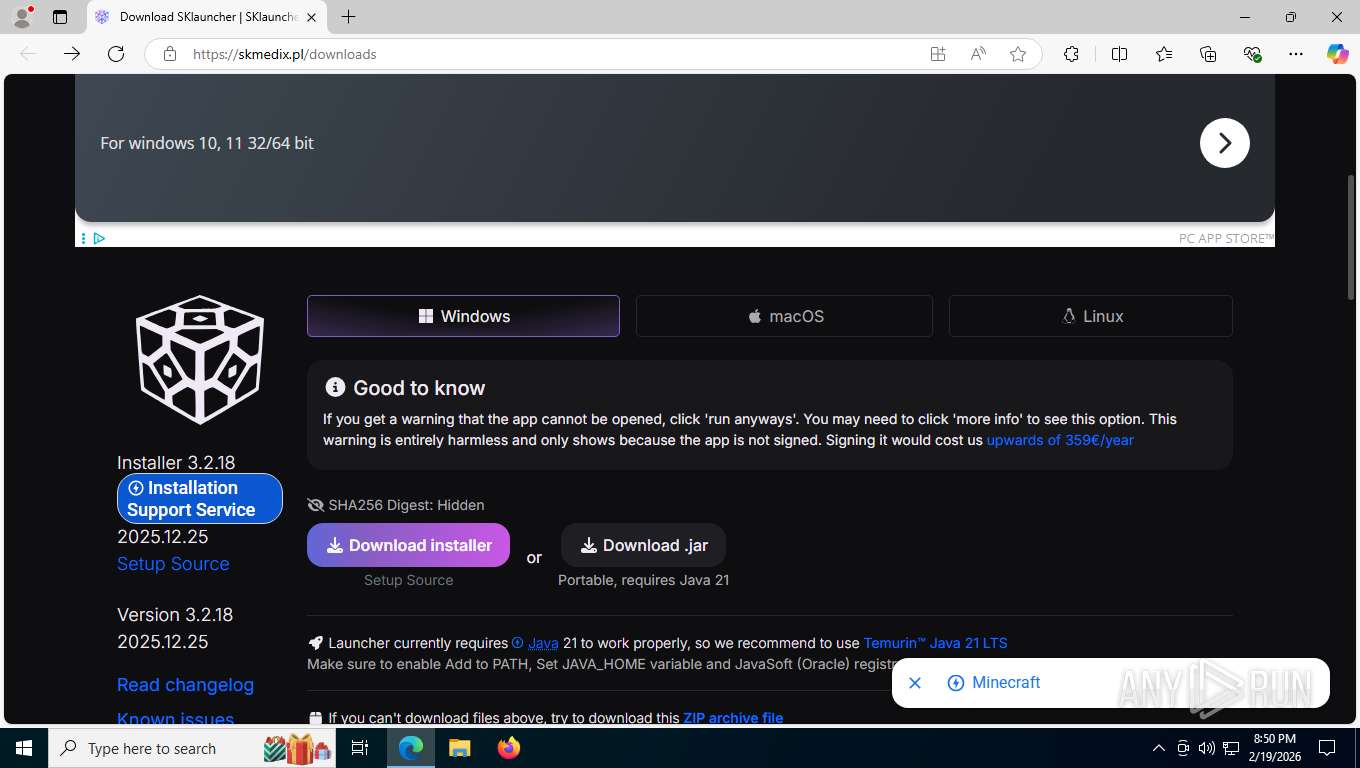Click the SKlauncher cube logo
This screenshot has height=768, width=1360.
click(x=200, y=359)
